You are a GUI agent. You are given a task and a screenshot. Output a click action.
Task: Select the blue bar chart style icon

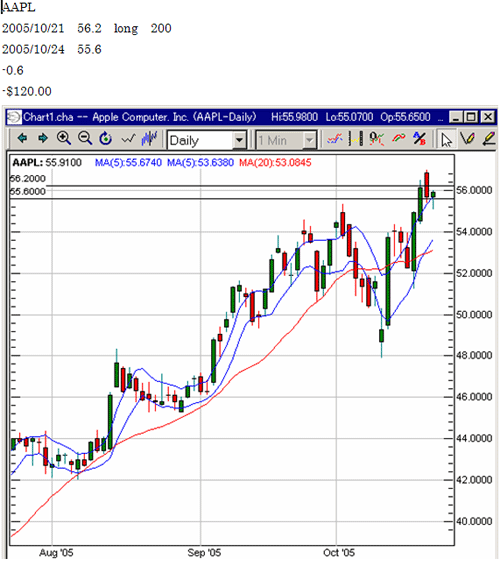click(149, 138)
